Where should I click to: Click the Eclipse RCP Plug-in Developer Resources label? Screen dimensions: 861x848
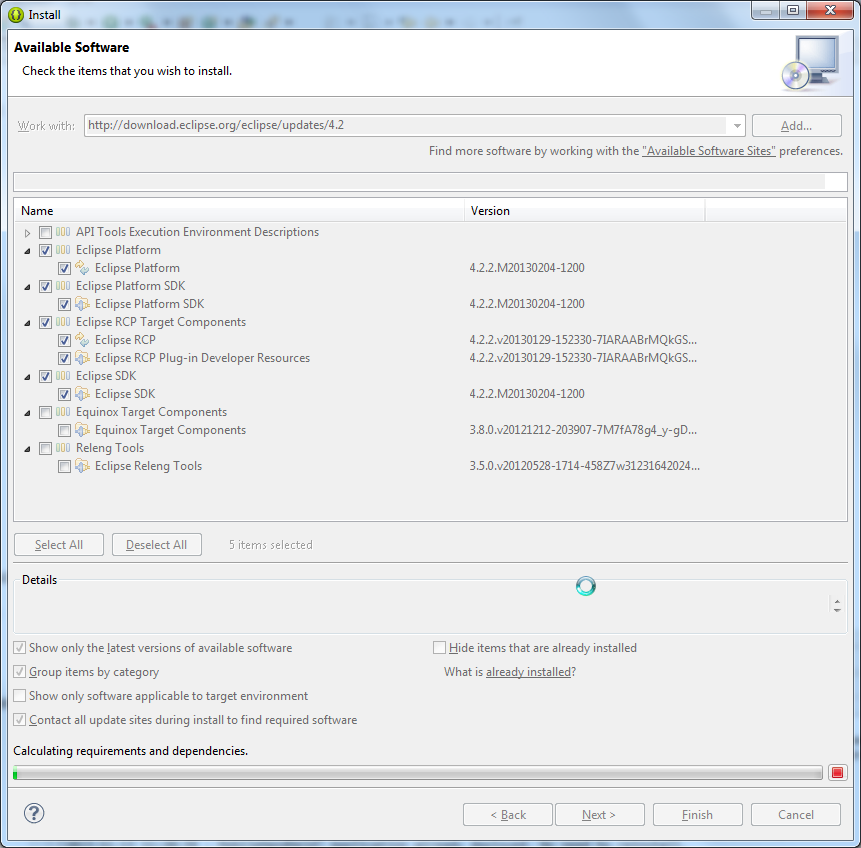point(202,358)
